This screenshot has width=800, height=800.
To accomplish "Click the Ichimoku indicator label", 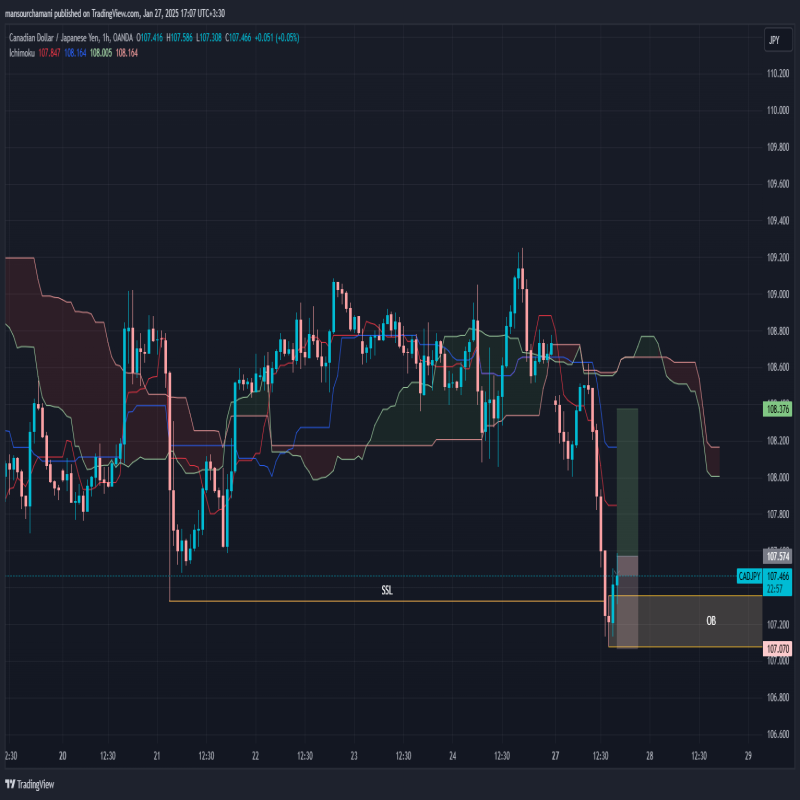I will (x=21, y=52).
